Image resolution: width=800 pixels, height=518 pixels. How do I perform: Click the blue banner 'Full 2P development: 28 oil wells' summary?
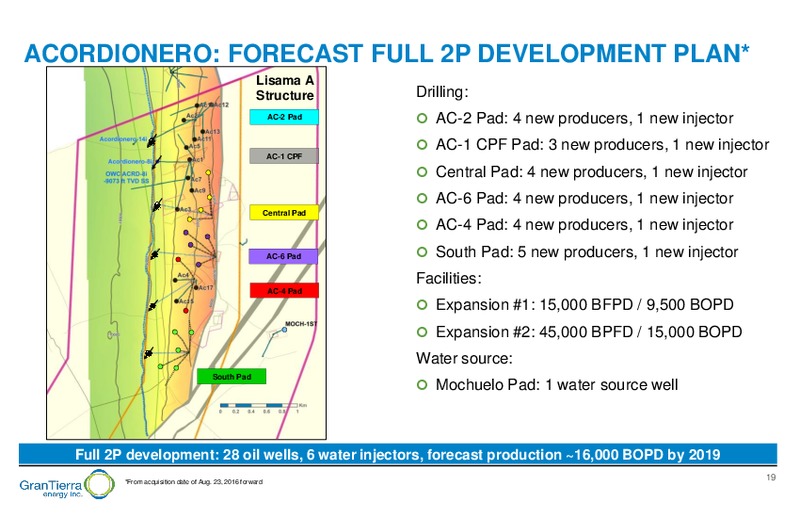(x=398, y=454)
